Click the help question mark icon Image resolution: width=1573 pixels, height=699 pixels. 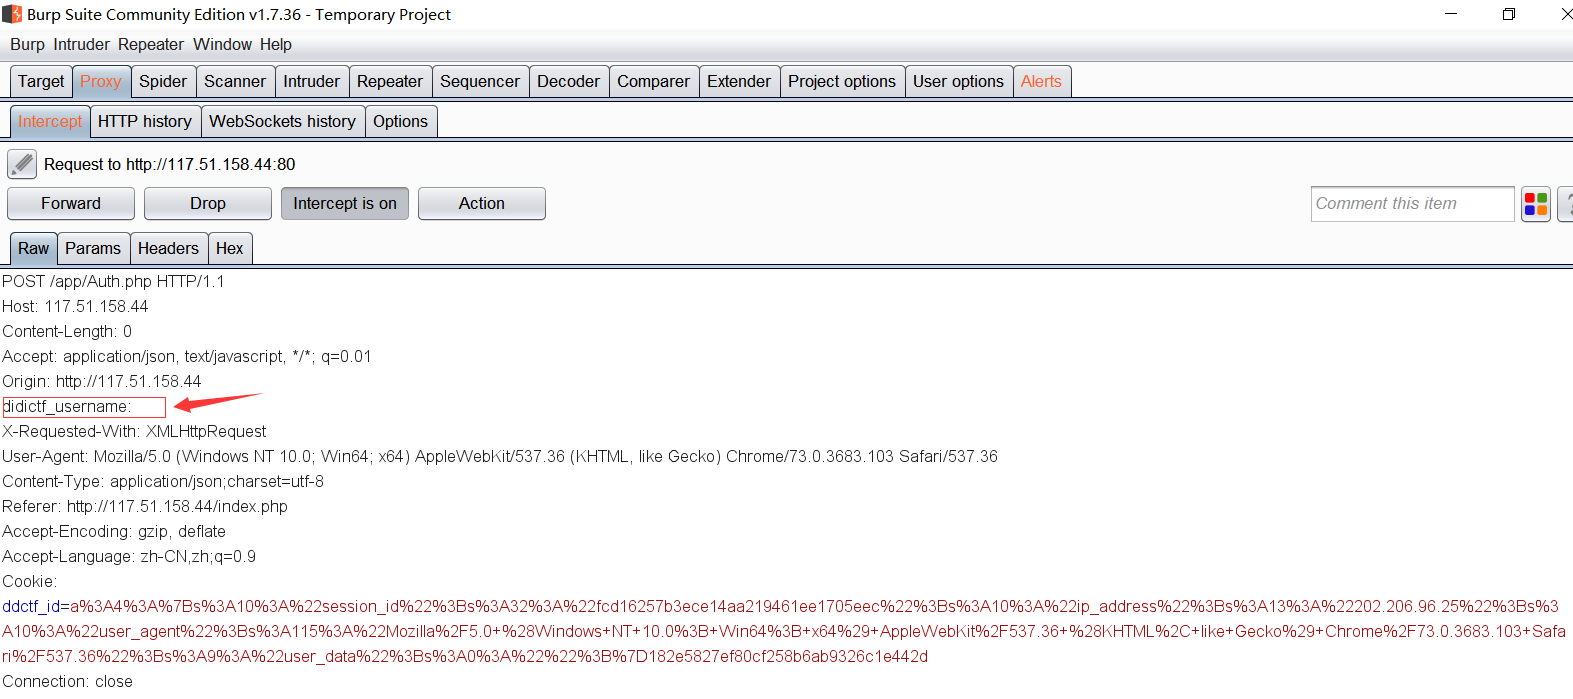[x=1566, y=204]
